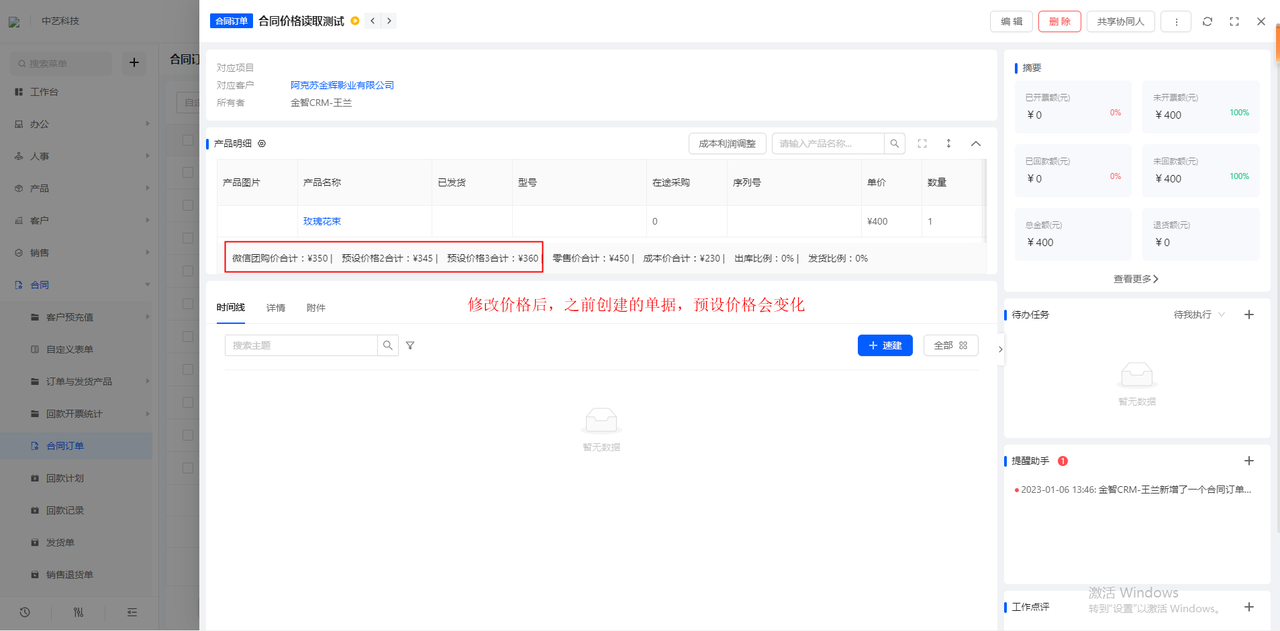Open 工作台 in the sidebar
Image resolution: width=1280 pixels, height=631 pixels.
click(76, 92)
